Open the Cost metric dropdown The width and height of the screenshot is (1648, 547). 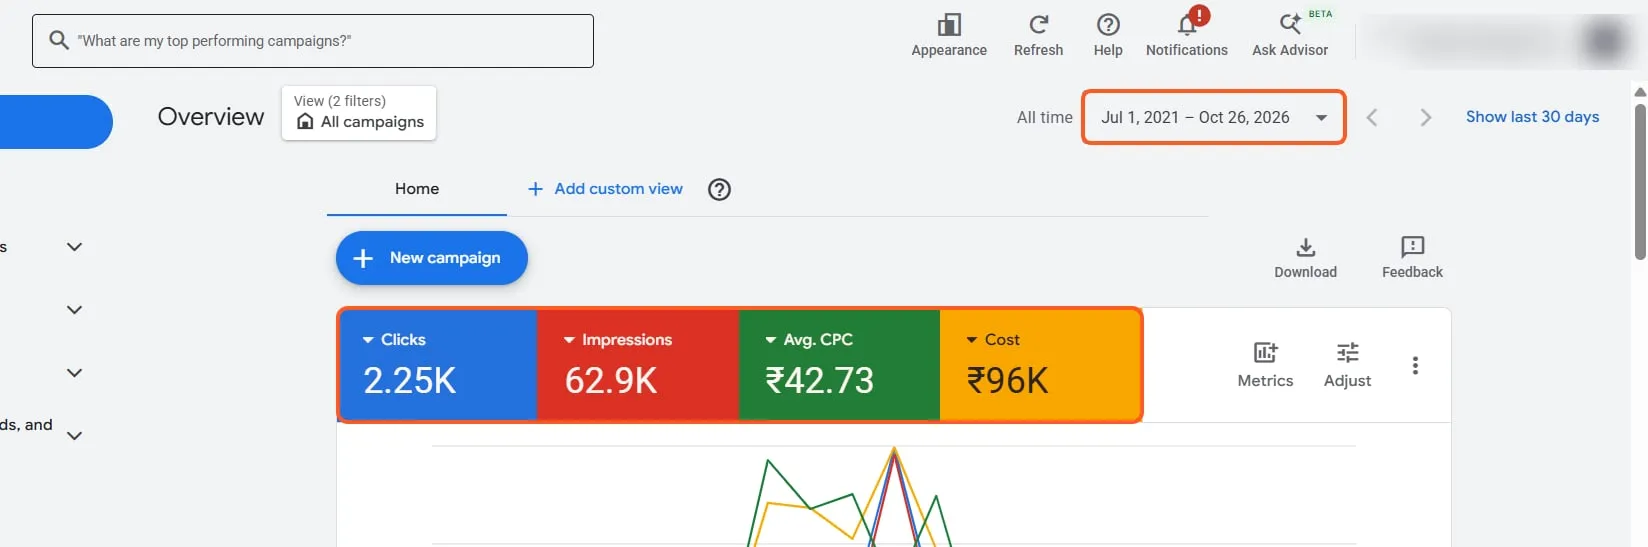(x=993, y=340)
